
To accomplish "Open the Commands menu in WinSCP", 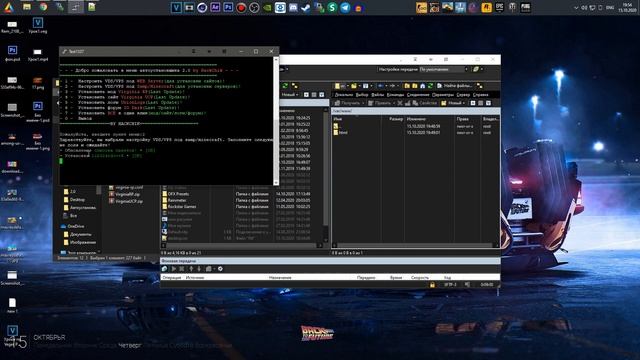I will pyautogui.click(x=395, y=95).
